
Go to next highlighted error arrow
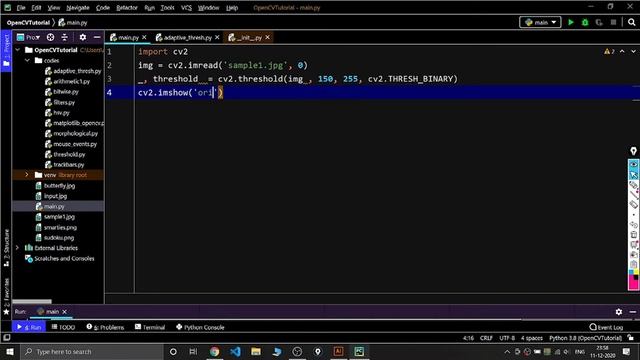(x=633, y=51)
